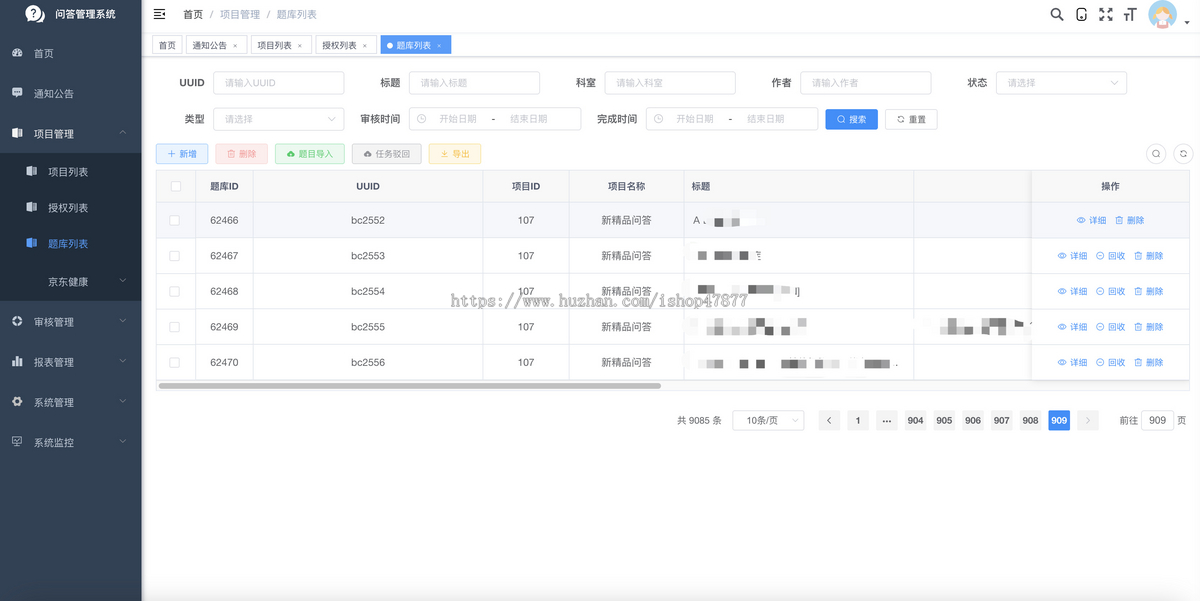Image resolution: width=1200 pixels, height=601 pixels.
Task: Click the 重置 button
Action: 911,119
